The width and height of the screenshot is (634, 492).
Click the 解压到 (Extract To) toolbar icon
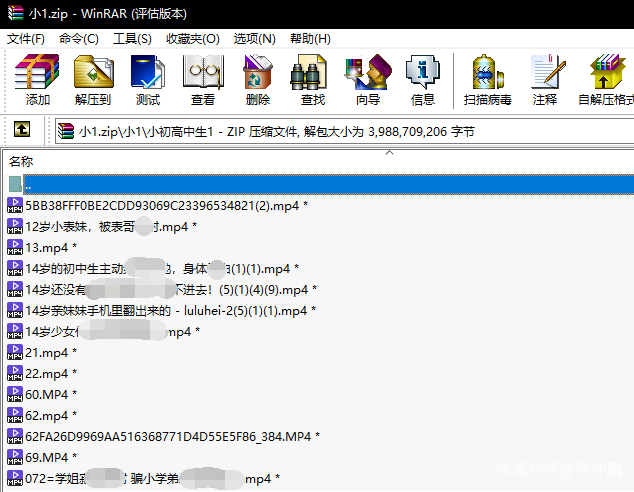pyautogui.click(x=93, y=80)
